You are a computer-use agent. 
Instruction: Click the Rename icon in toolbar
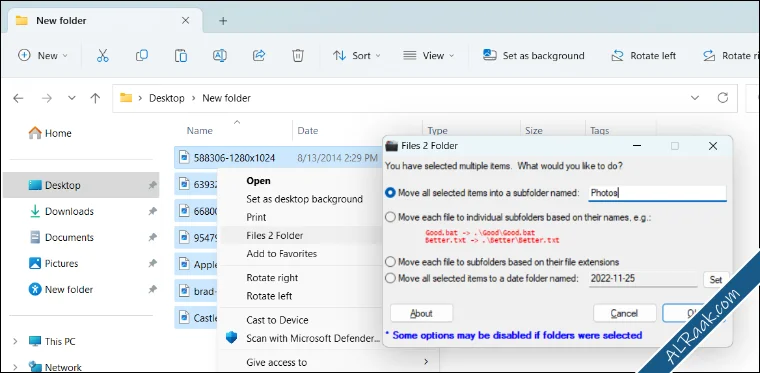(220, 56)
